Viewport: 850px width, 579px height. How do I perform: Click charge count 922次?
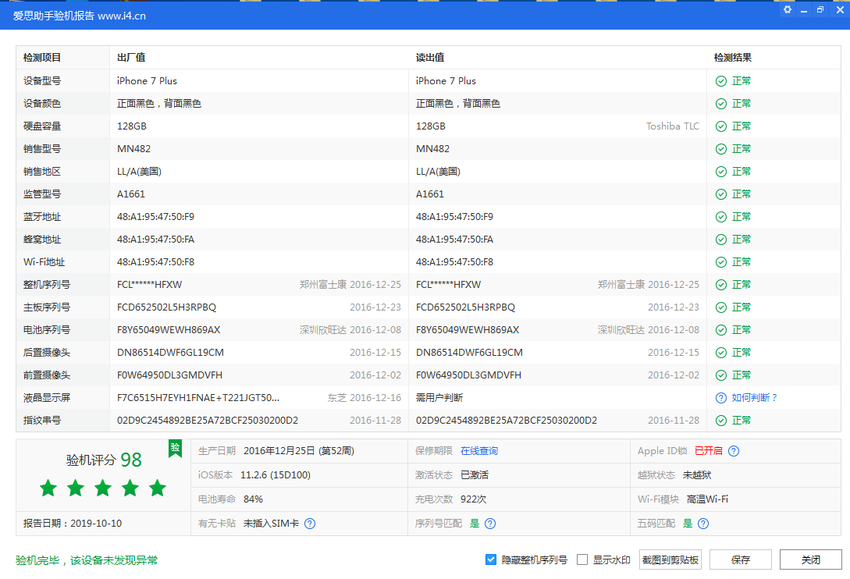473,499
